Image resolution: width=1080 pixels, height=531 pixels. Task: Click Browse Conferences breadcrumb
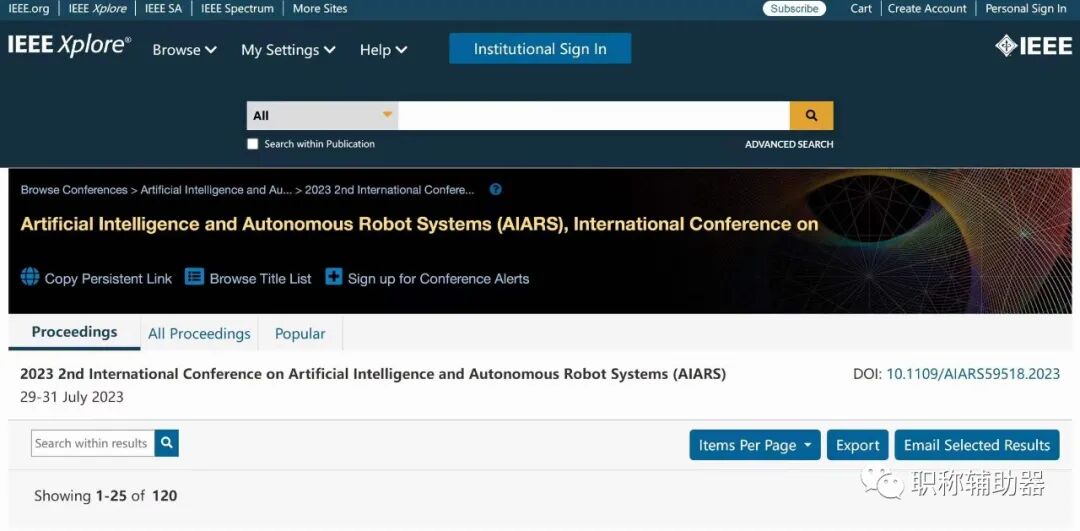74,189
